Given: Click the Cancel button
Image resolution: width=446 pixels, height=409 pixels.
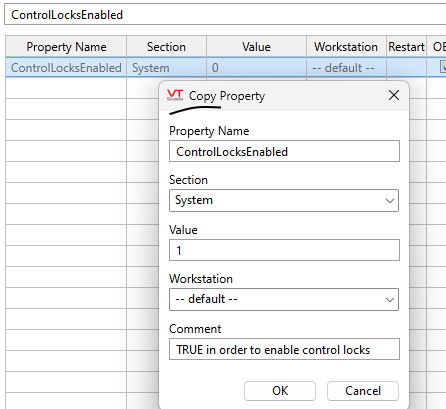Looking at the screenshot, I should click(x=363, y=391).
